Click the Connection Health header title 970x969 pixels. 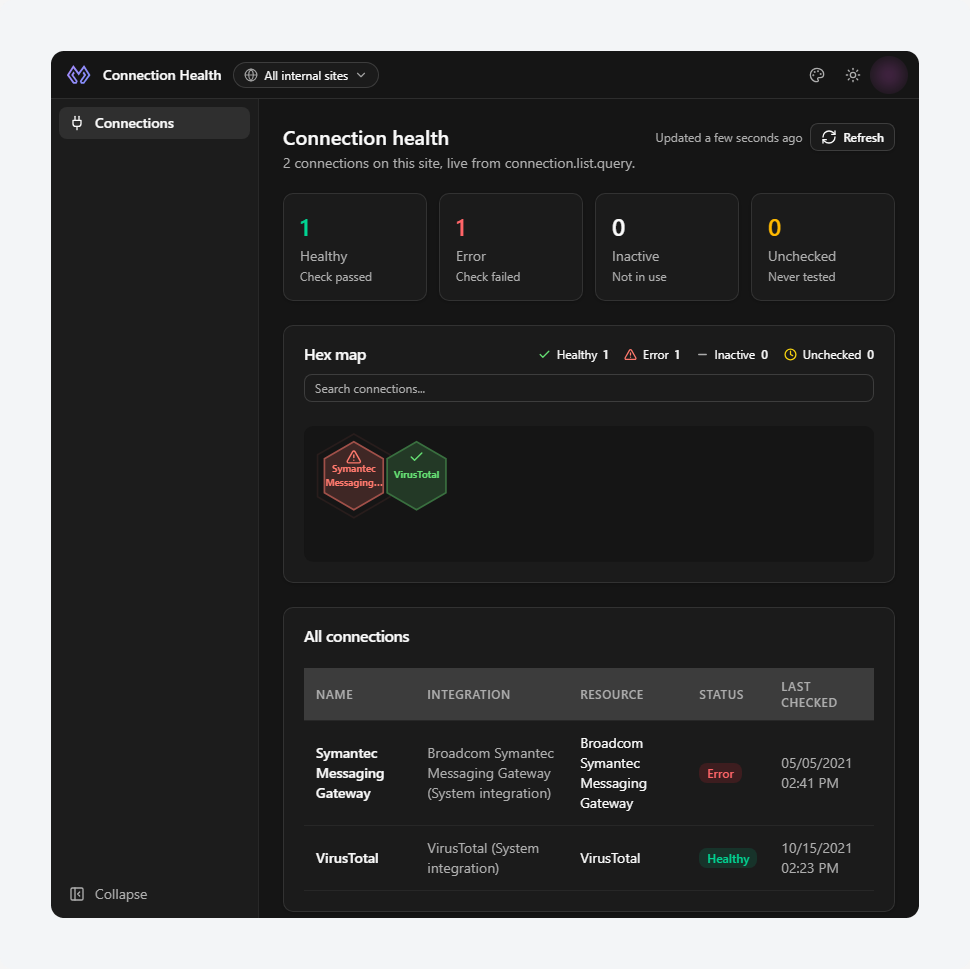coord(161,75)
